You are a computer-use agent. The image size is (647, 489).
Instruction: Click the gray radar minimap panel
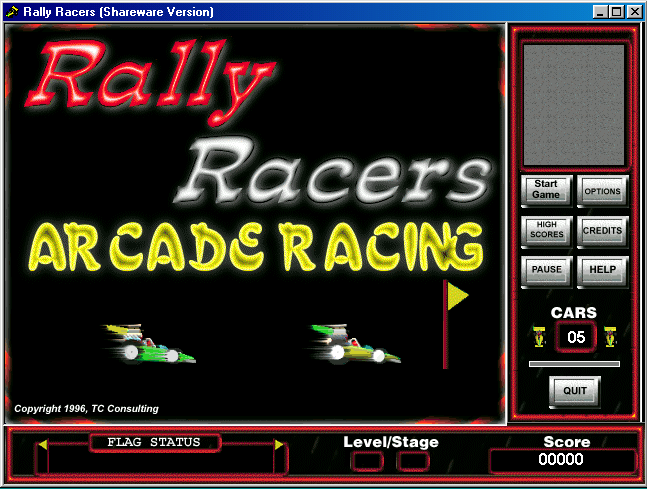click(x=574, y=105)
